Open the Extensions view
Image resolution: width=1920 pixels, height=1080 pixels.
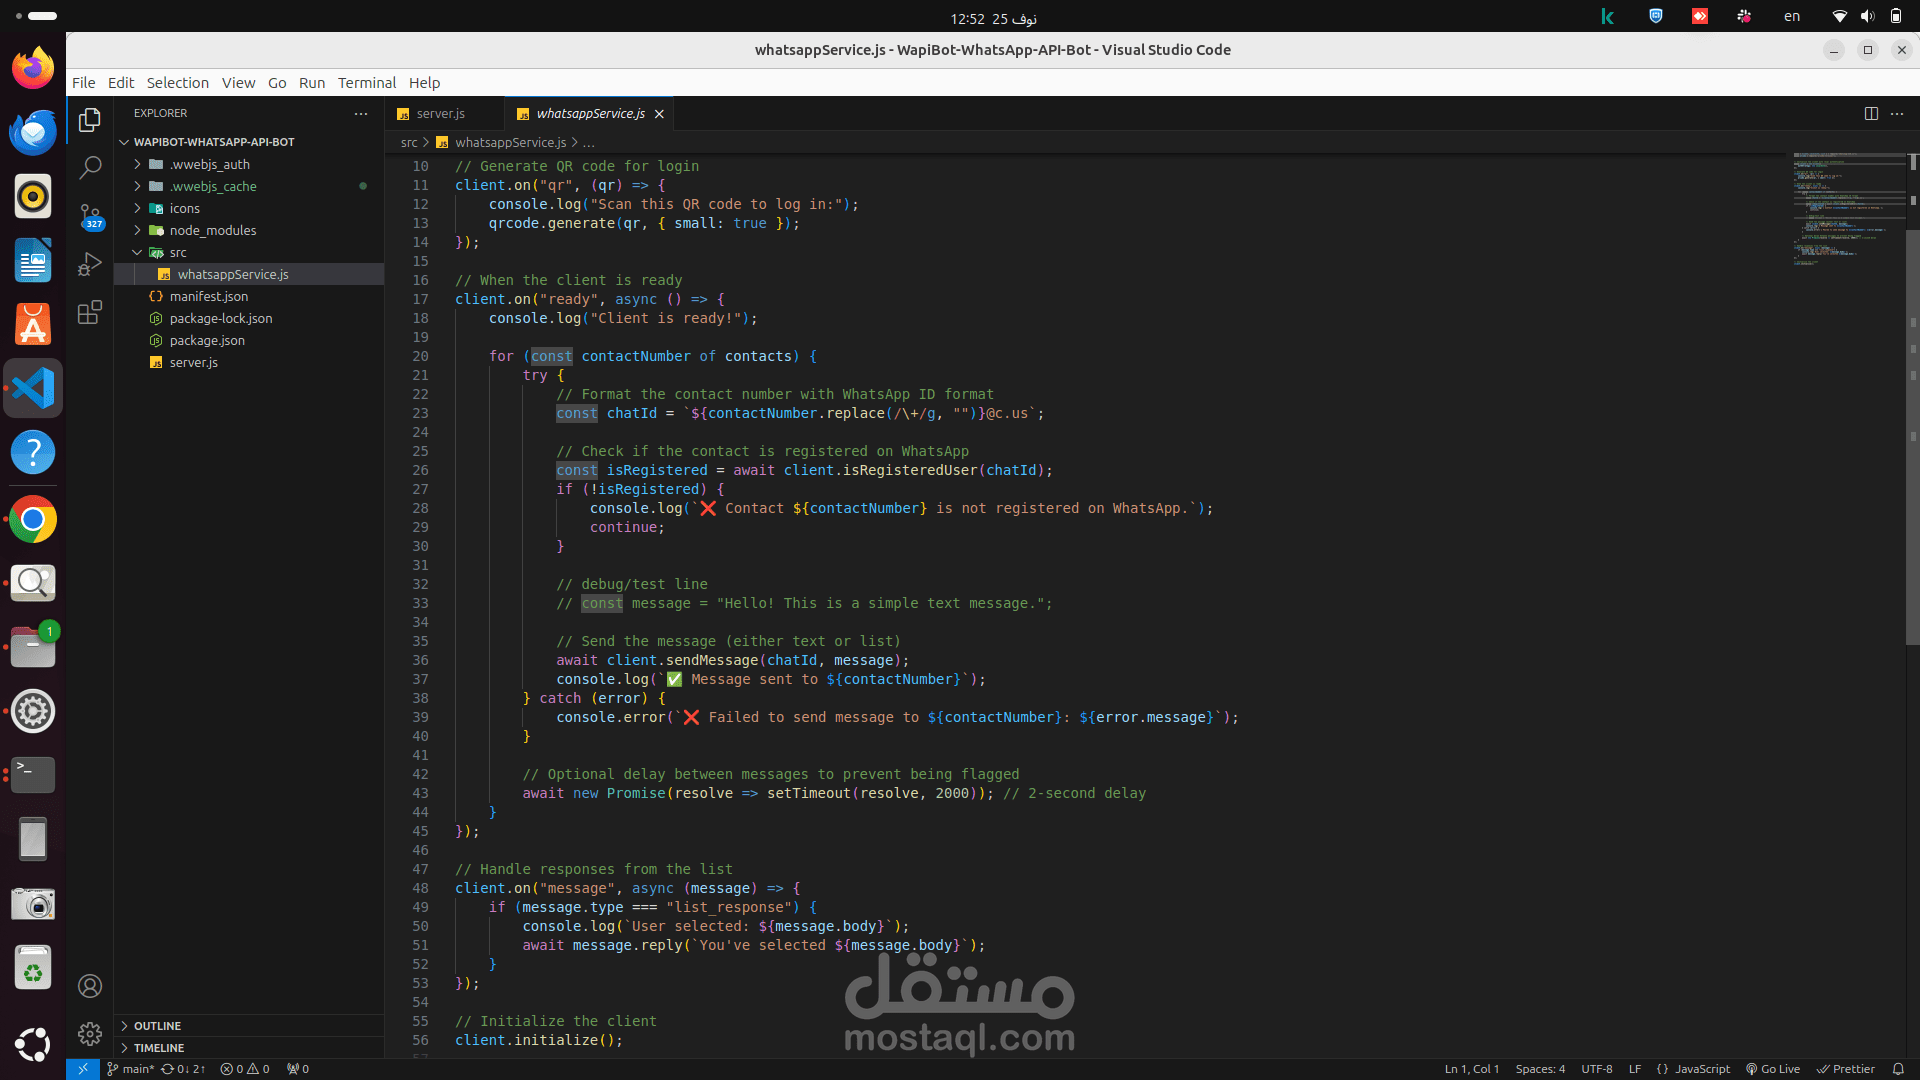tap(90, 313)
